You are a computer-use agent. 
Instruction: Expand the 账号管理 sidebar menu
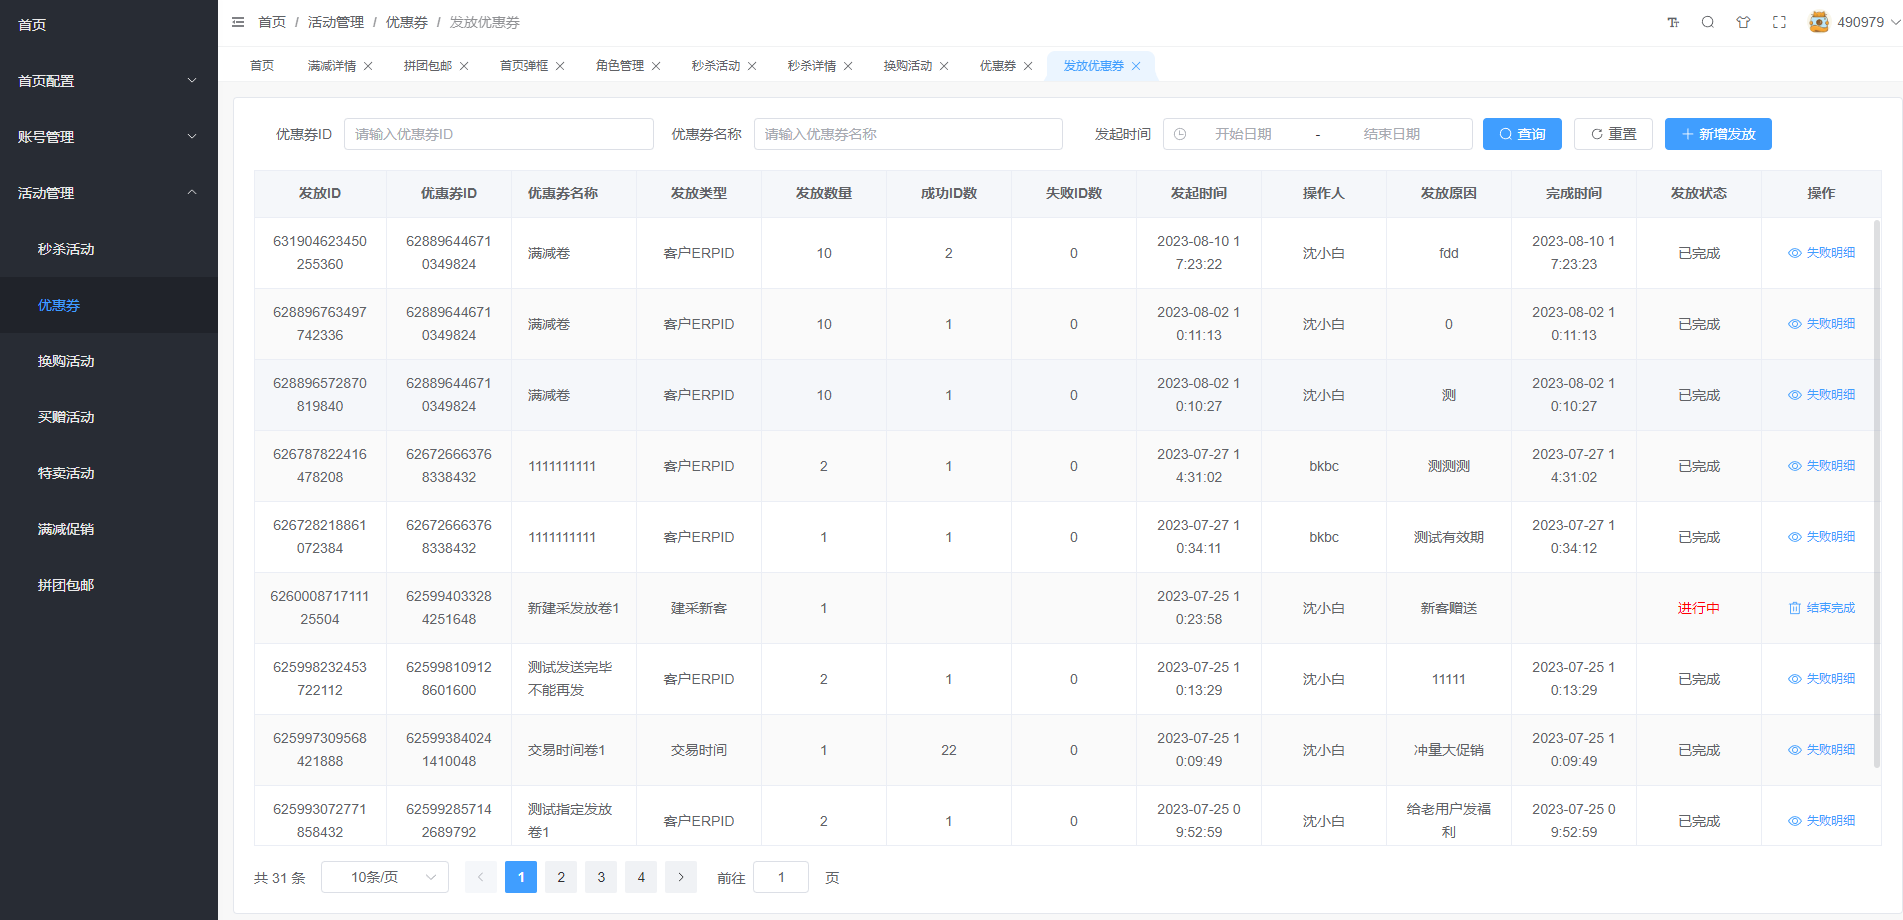tap(109, 137)
